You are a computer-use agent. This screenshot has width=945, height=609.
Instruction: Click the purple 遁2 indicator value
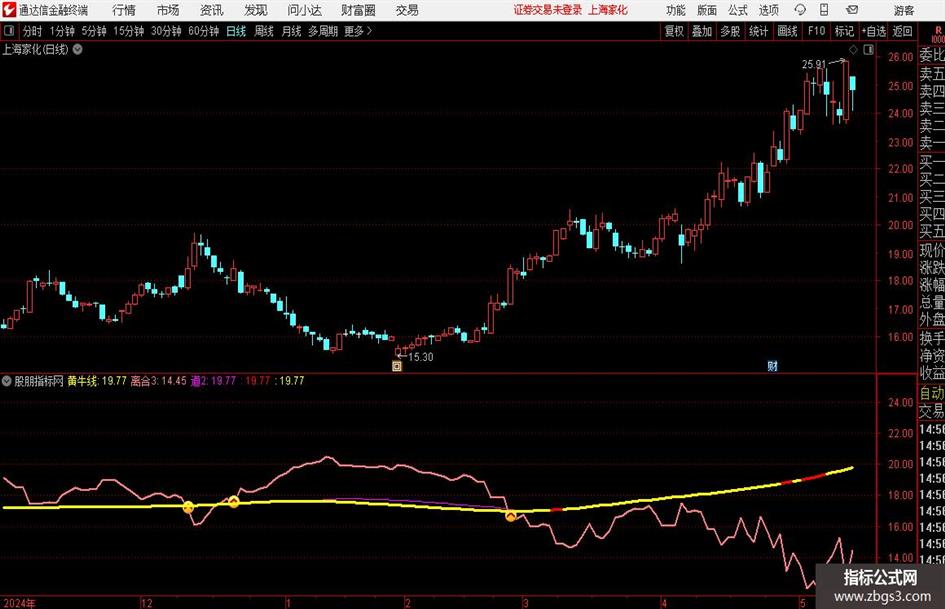click(x=213, y=381)
